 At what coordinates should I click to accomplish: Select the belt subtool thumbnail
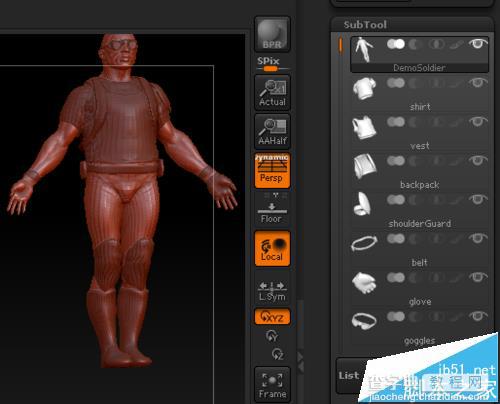point(364,243)
